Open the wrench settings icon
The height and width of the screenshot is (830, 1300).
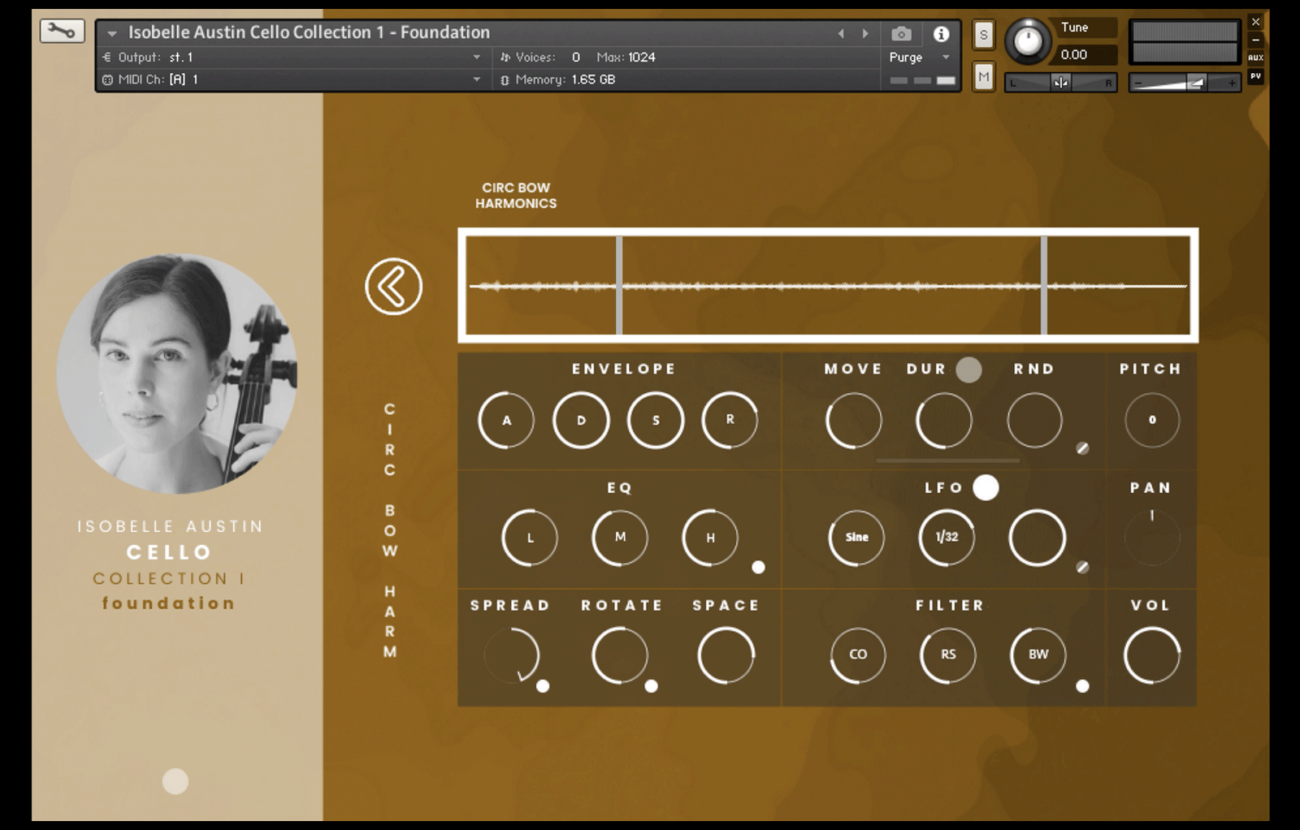62,31
